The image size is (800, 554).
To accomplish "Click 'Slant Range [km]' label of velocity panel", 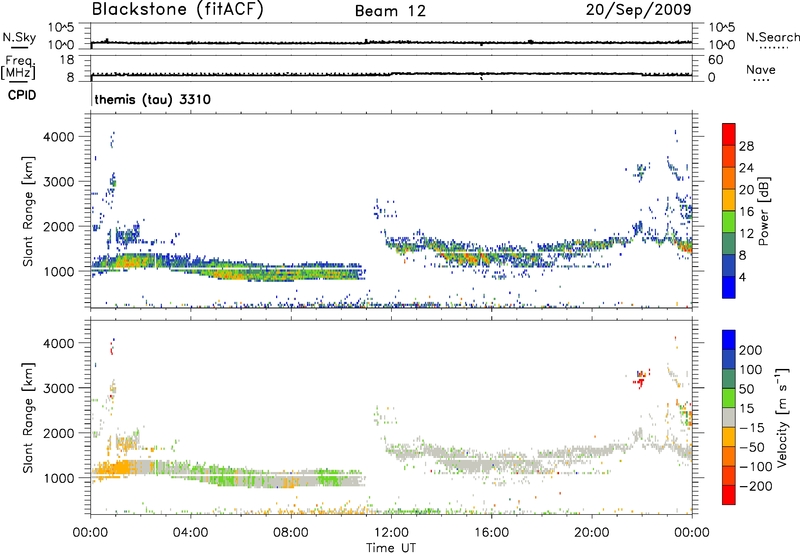I will click(28, 418).
